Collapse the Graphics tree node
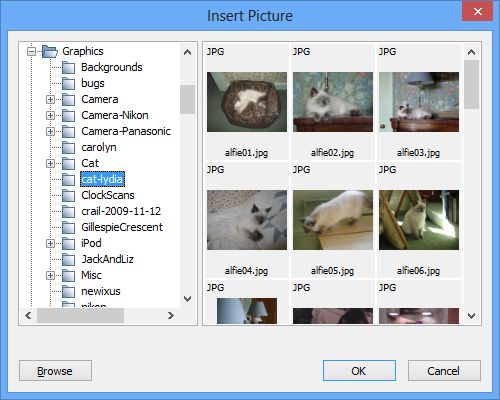The image size is (500, 400). point(31,52)
